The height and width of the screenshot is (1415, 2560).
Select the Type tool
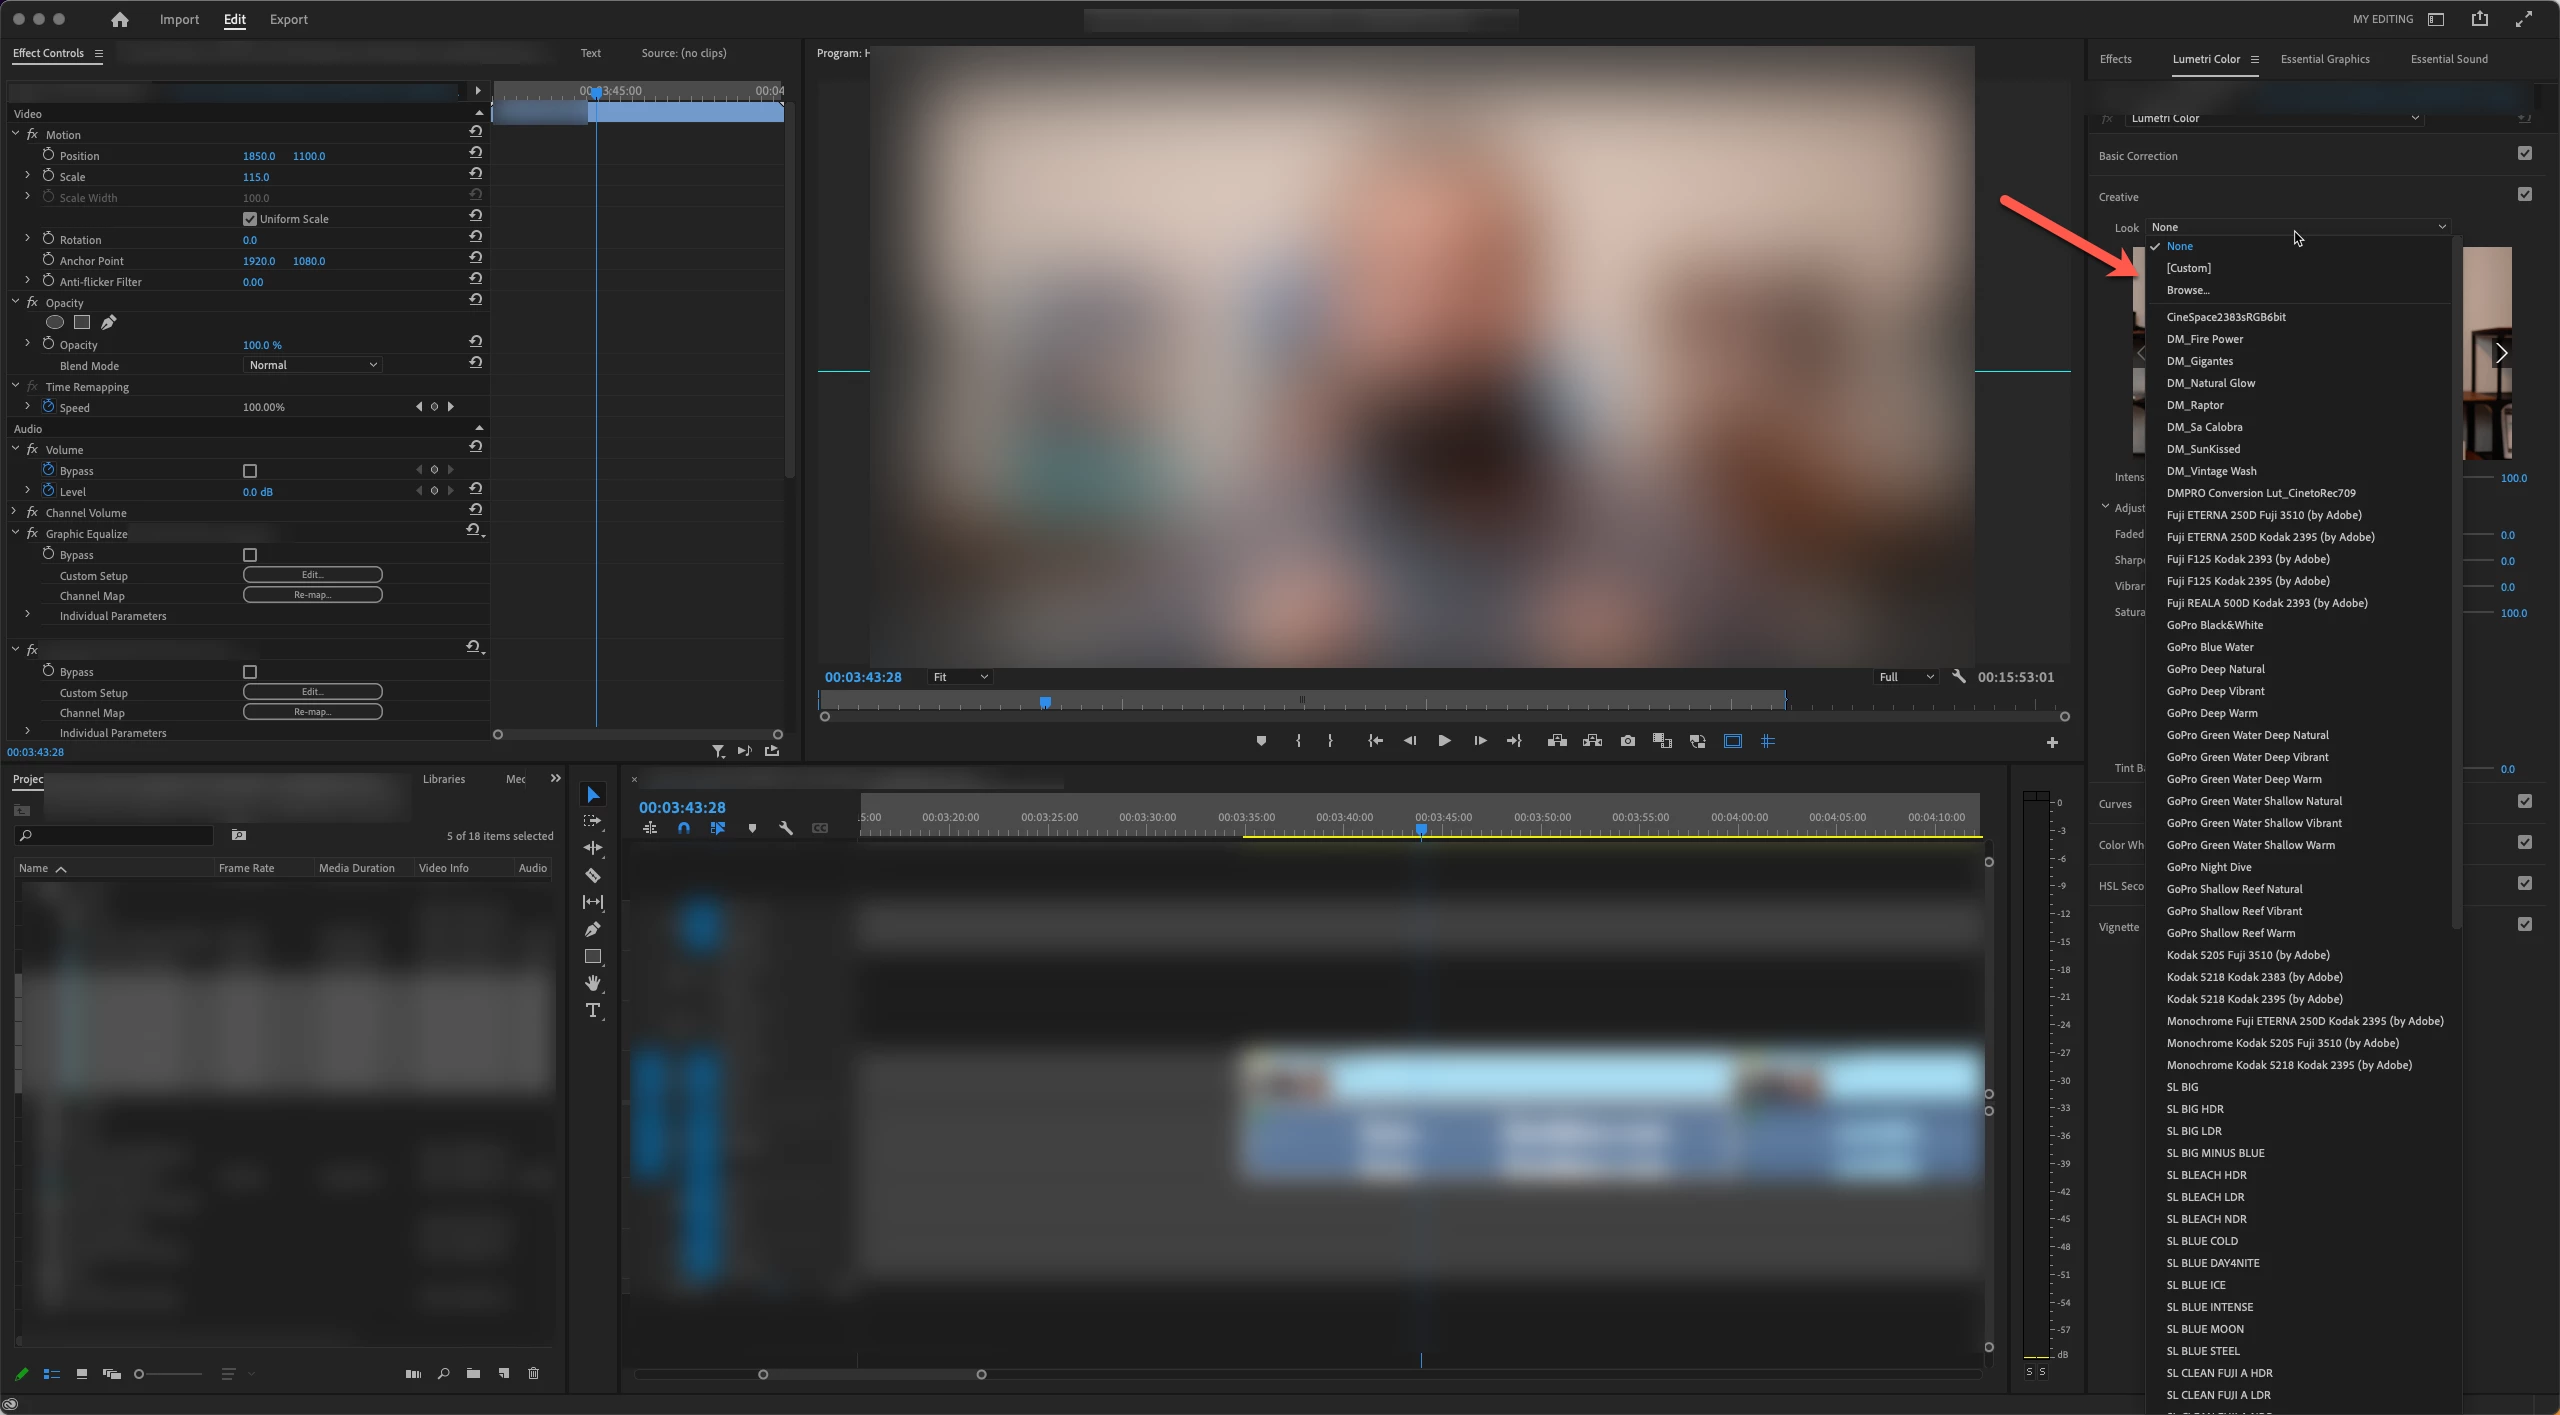(x=593, y=1011)
